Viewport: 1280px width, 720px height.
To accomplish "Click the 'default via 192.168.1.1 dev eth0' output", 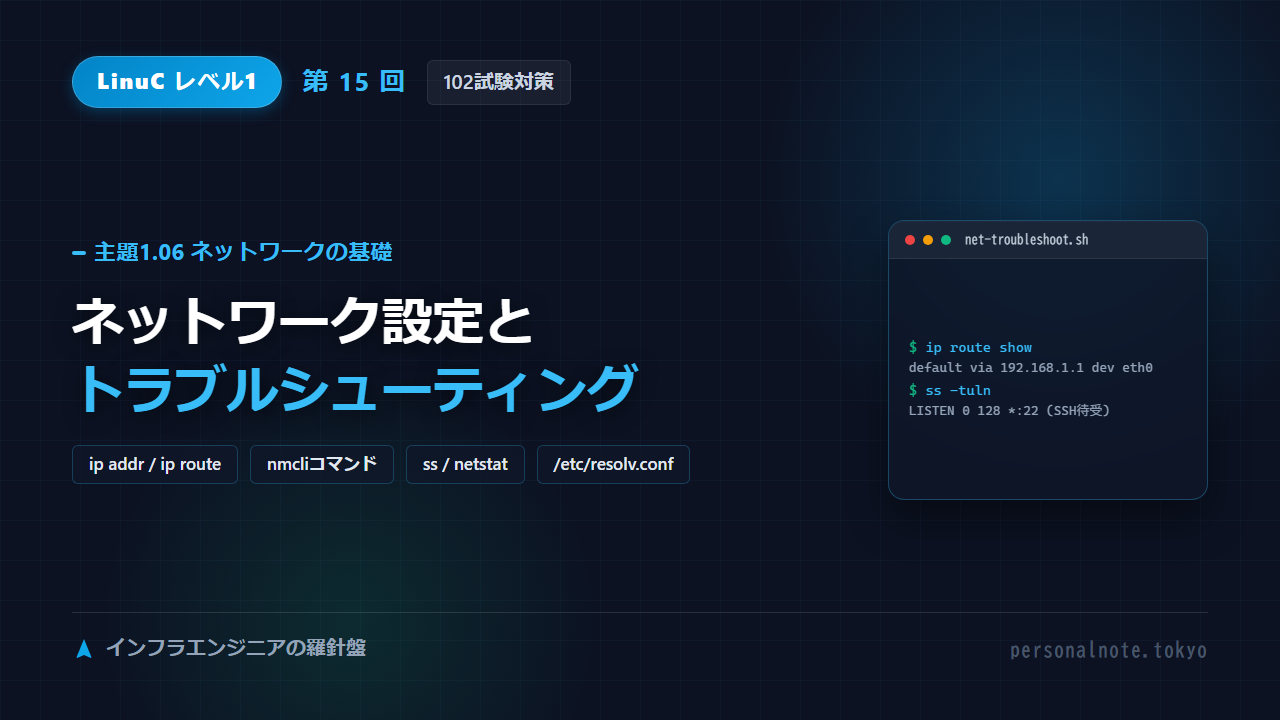I will (1031, 368).
